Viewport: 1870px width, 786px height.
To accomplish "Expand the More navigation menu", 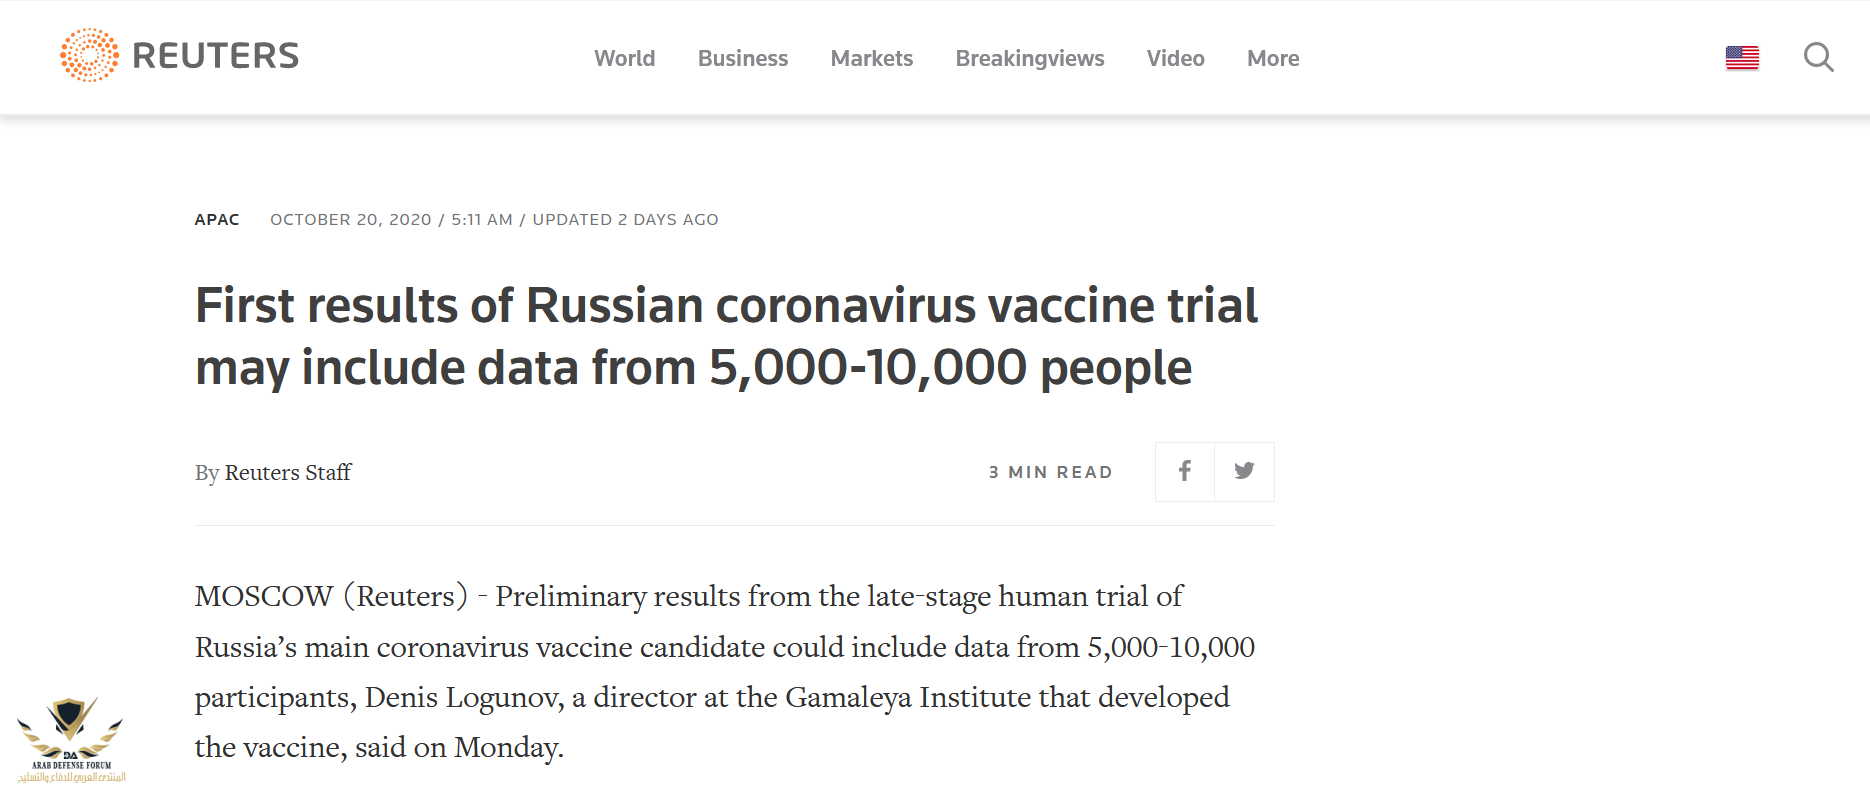I will point(1272,58).
